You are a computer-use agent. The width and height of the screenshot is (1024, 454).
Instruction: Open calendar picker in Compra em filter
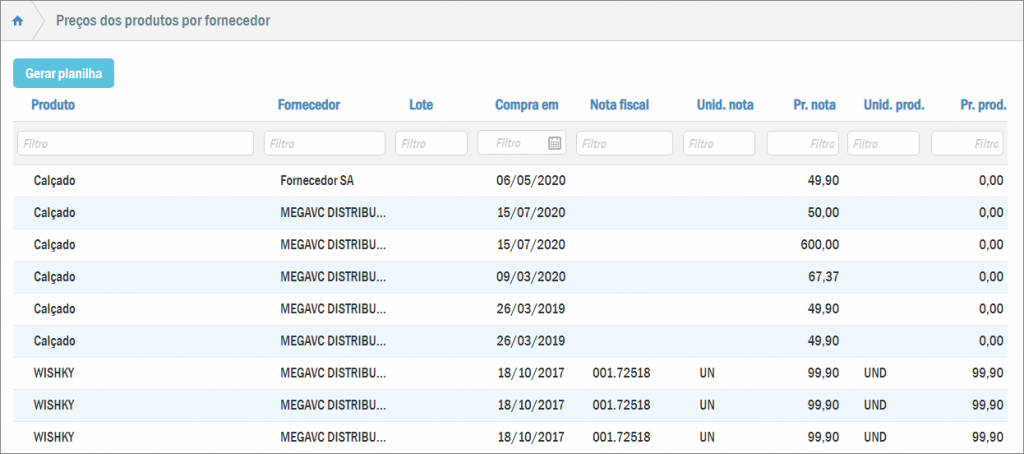(x=555, y=143)
